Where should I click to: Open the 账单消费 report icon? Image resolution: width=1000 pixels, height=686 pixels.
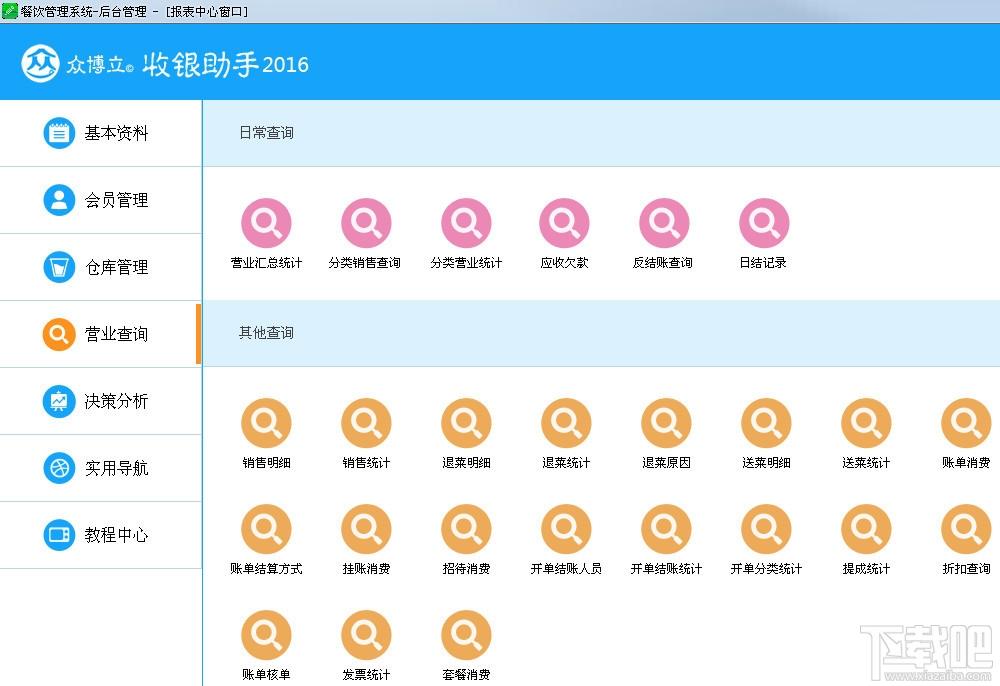coord(966,423)
